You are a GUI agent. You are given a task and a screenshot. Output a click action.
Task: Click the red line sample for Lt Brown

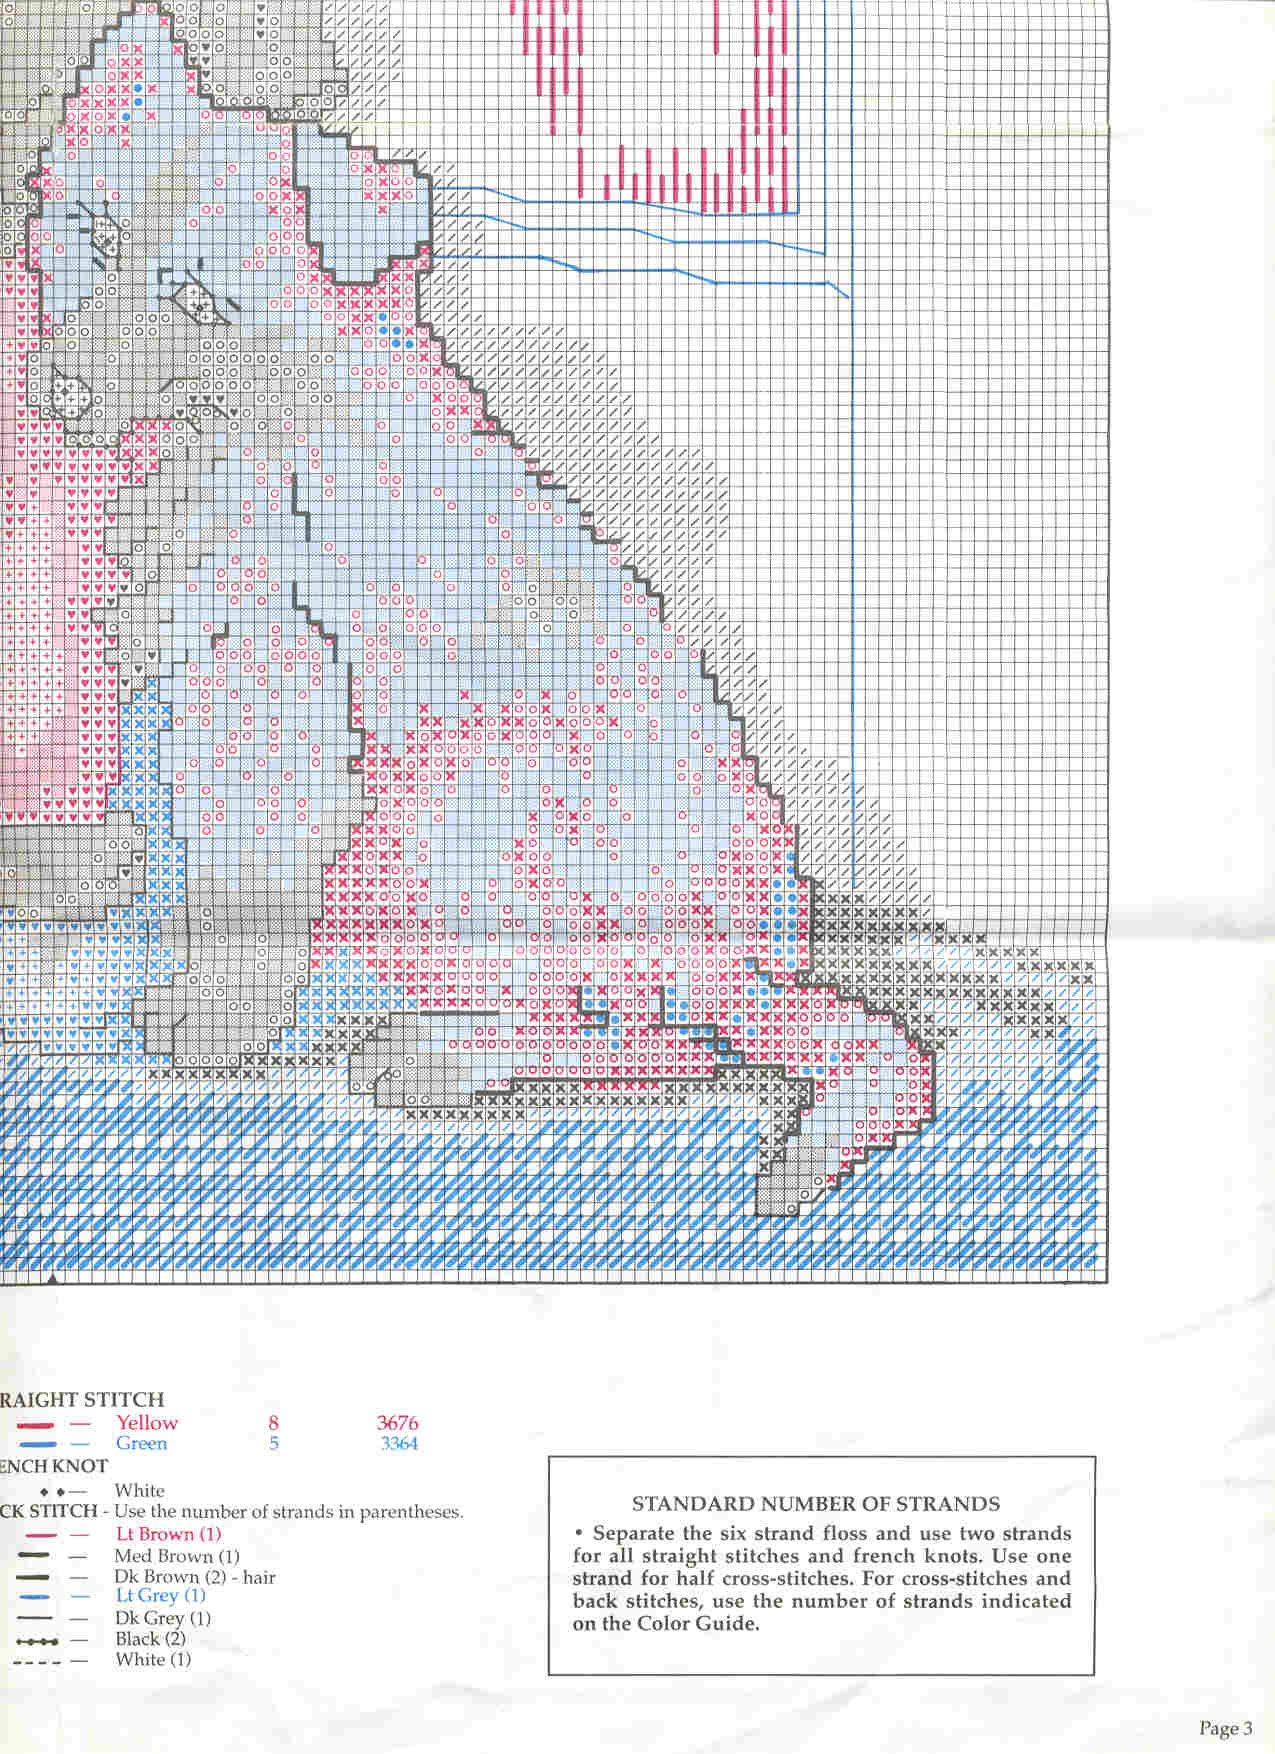point(40,1535)
